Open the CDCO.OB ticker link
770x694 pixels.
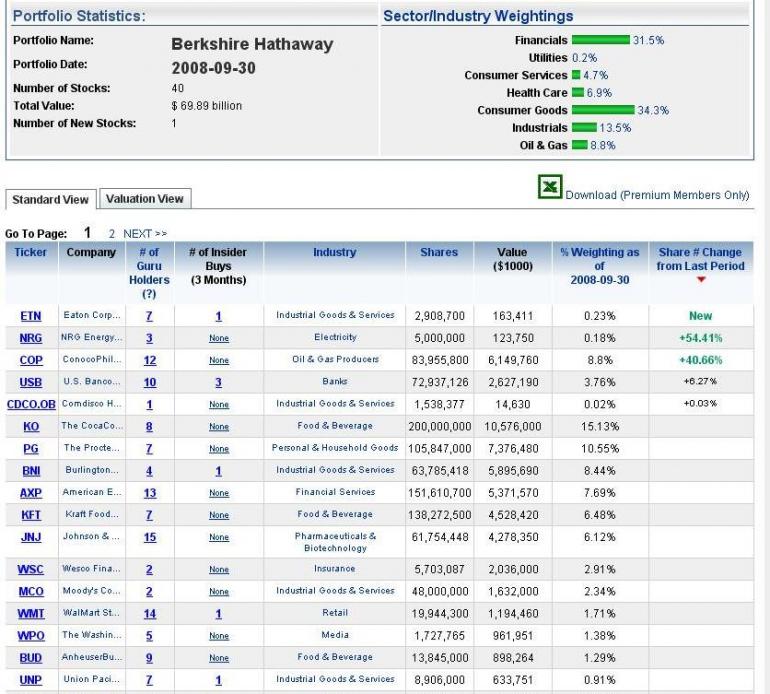click(x=31, y=404)
